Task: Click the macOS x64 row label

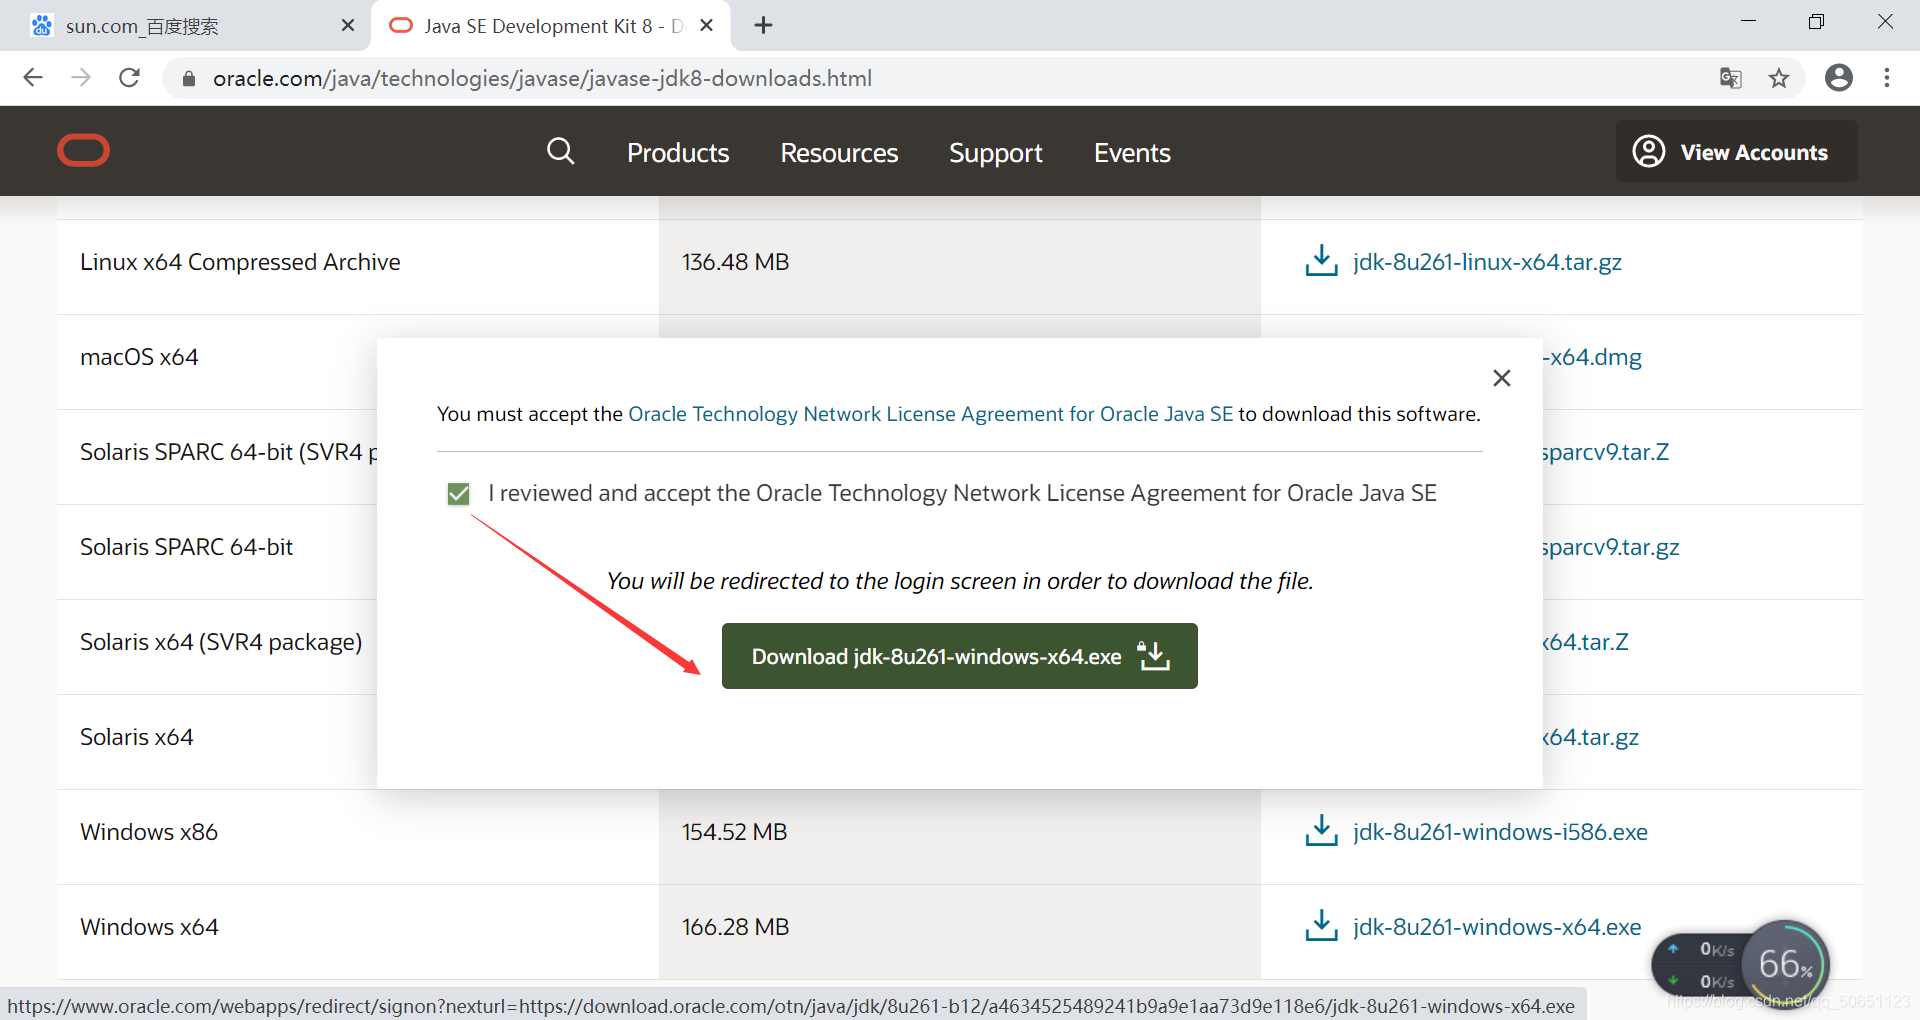Action: [139, 357]
